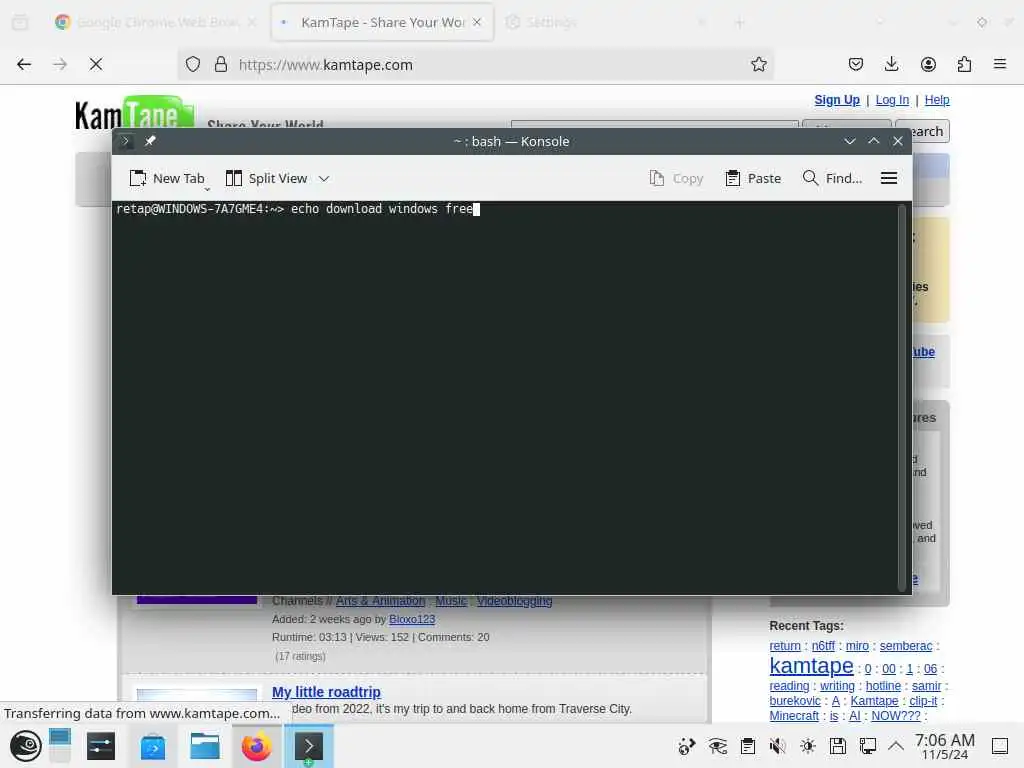Viewport: 1024px width, 768px height.
Task: Switch to Firefox from taskbar
Action: pyautogui.click(x=257, y=746)
